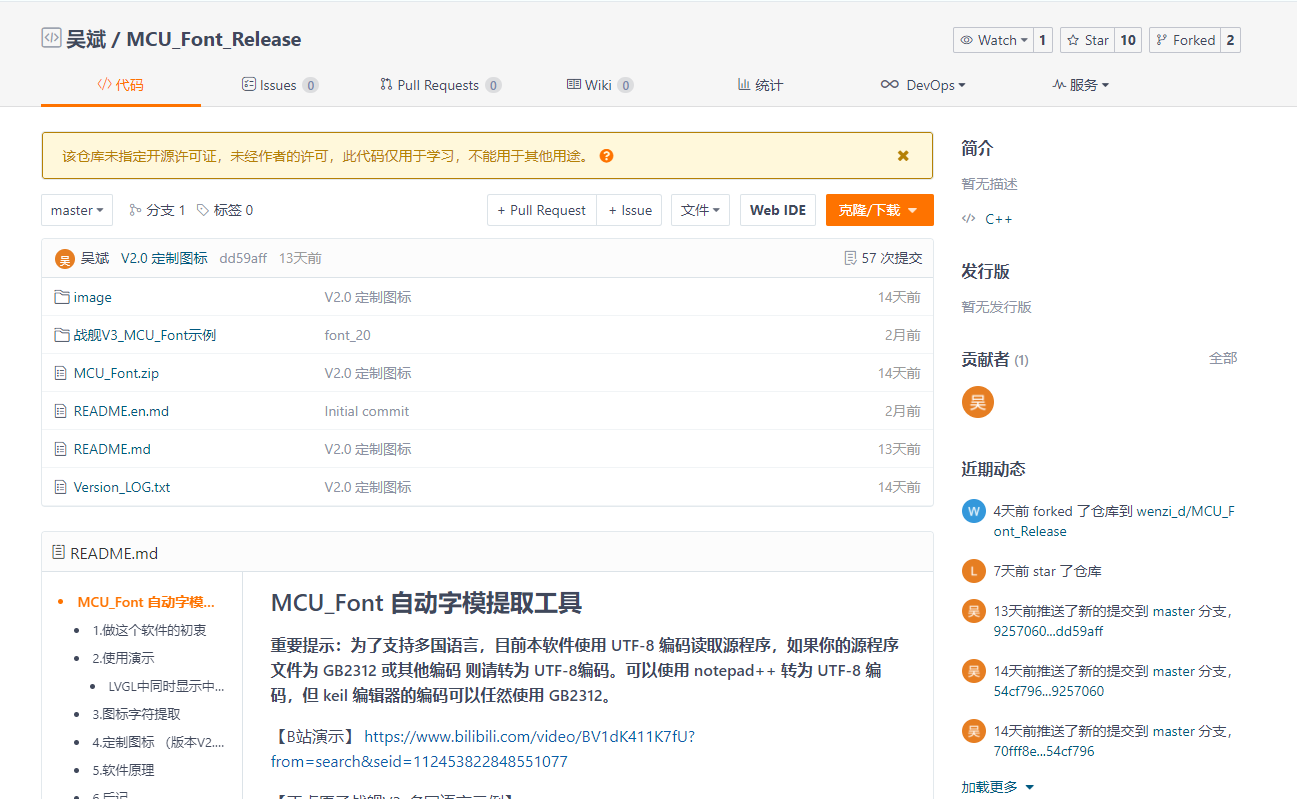Switch to the 代码 tab

(x=120, y=85)
